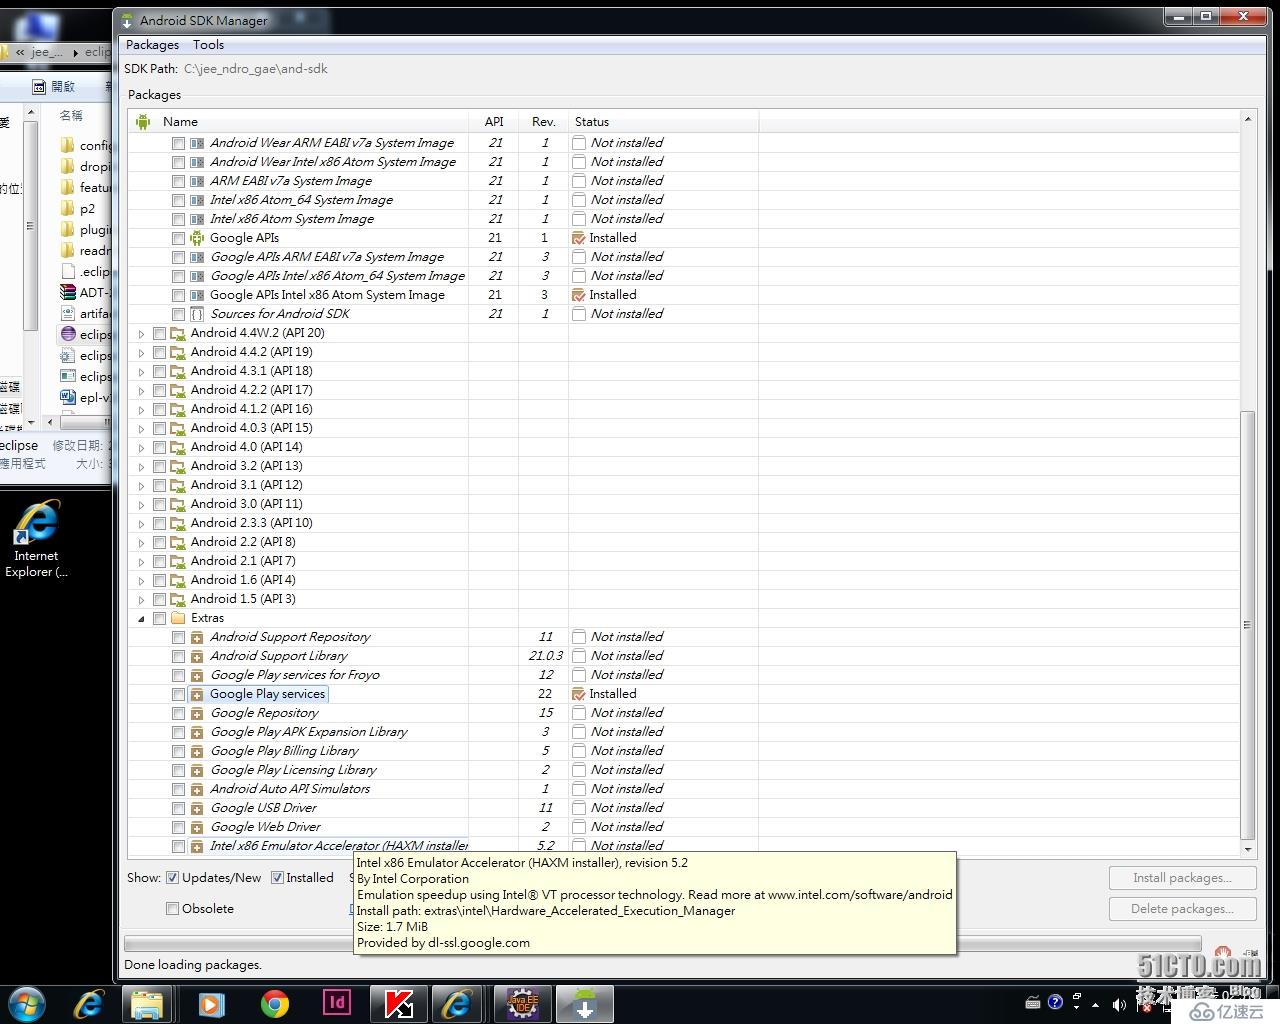
Task: Click the Install packages button
Action: point(1181,878)
